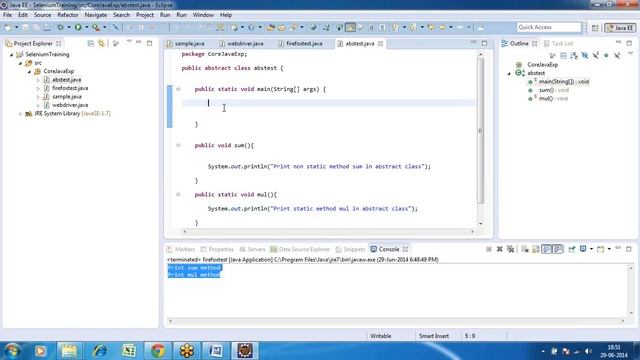Click the New file toolbar icon
Viewport: 640px width, 360px height.
point(8,27)
